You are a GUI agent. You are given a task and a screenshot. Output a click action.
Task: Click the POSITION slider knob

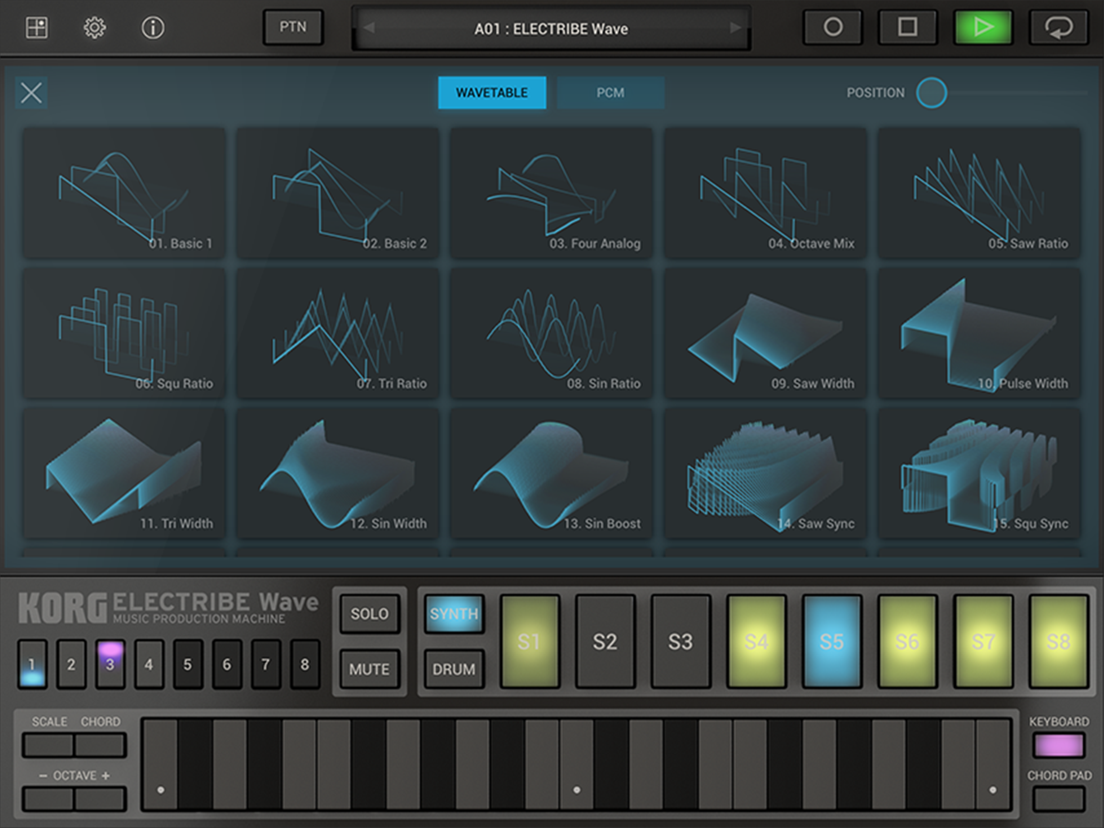tap(932, 92)
